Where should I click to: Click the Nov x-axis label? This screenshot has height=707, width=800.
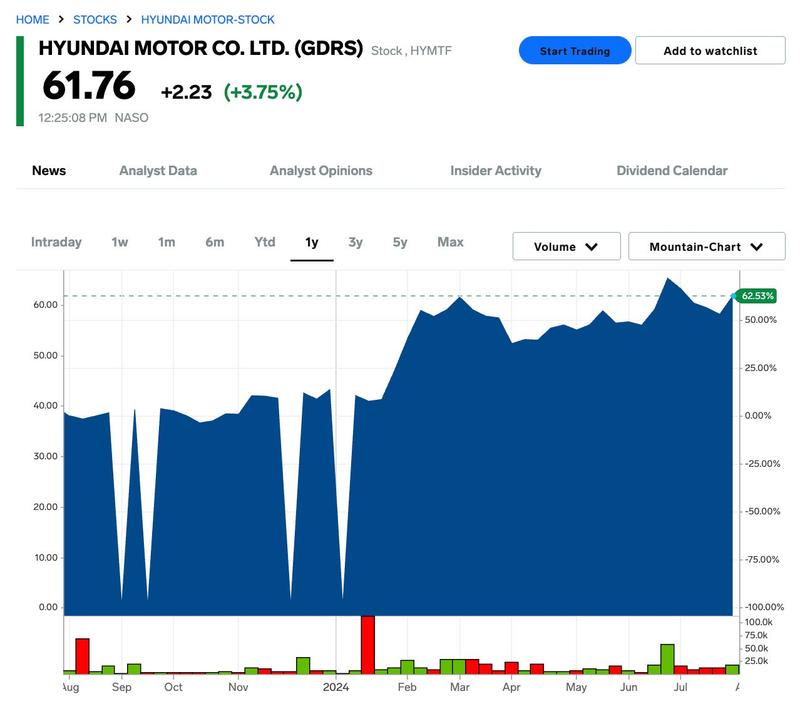point(238,687)
